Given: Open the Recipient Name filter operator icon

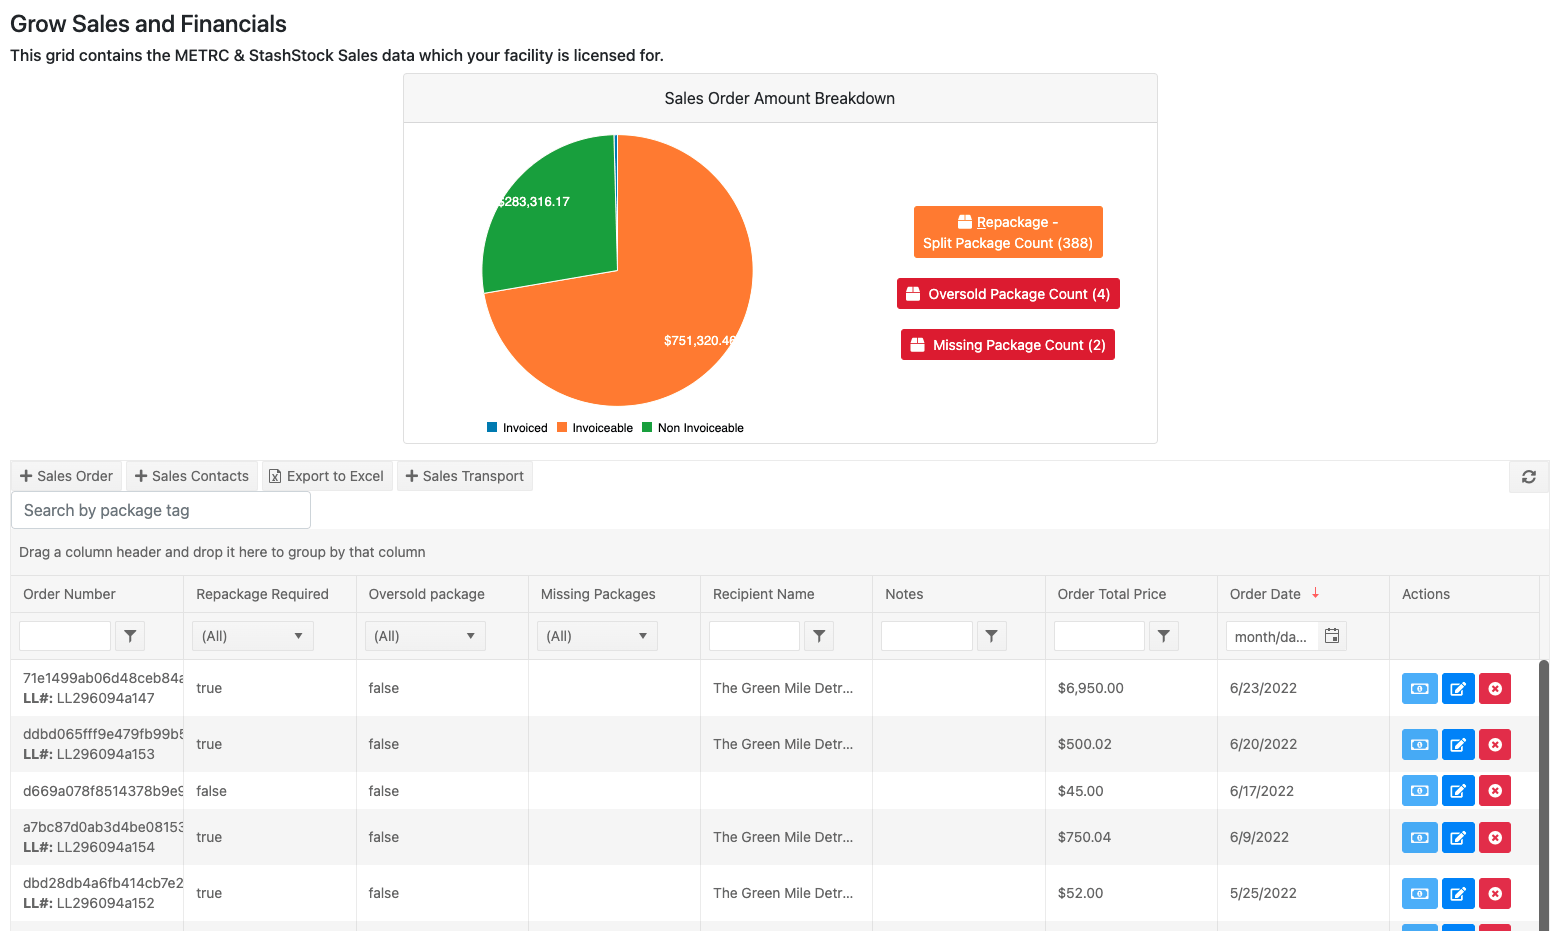Looking at the screenshot, I should [x=819, y=636].
